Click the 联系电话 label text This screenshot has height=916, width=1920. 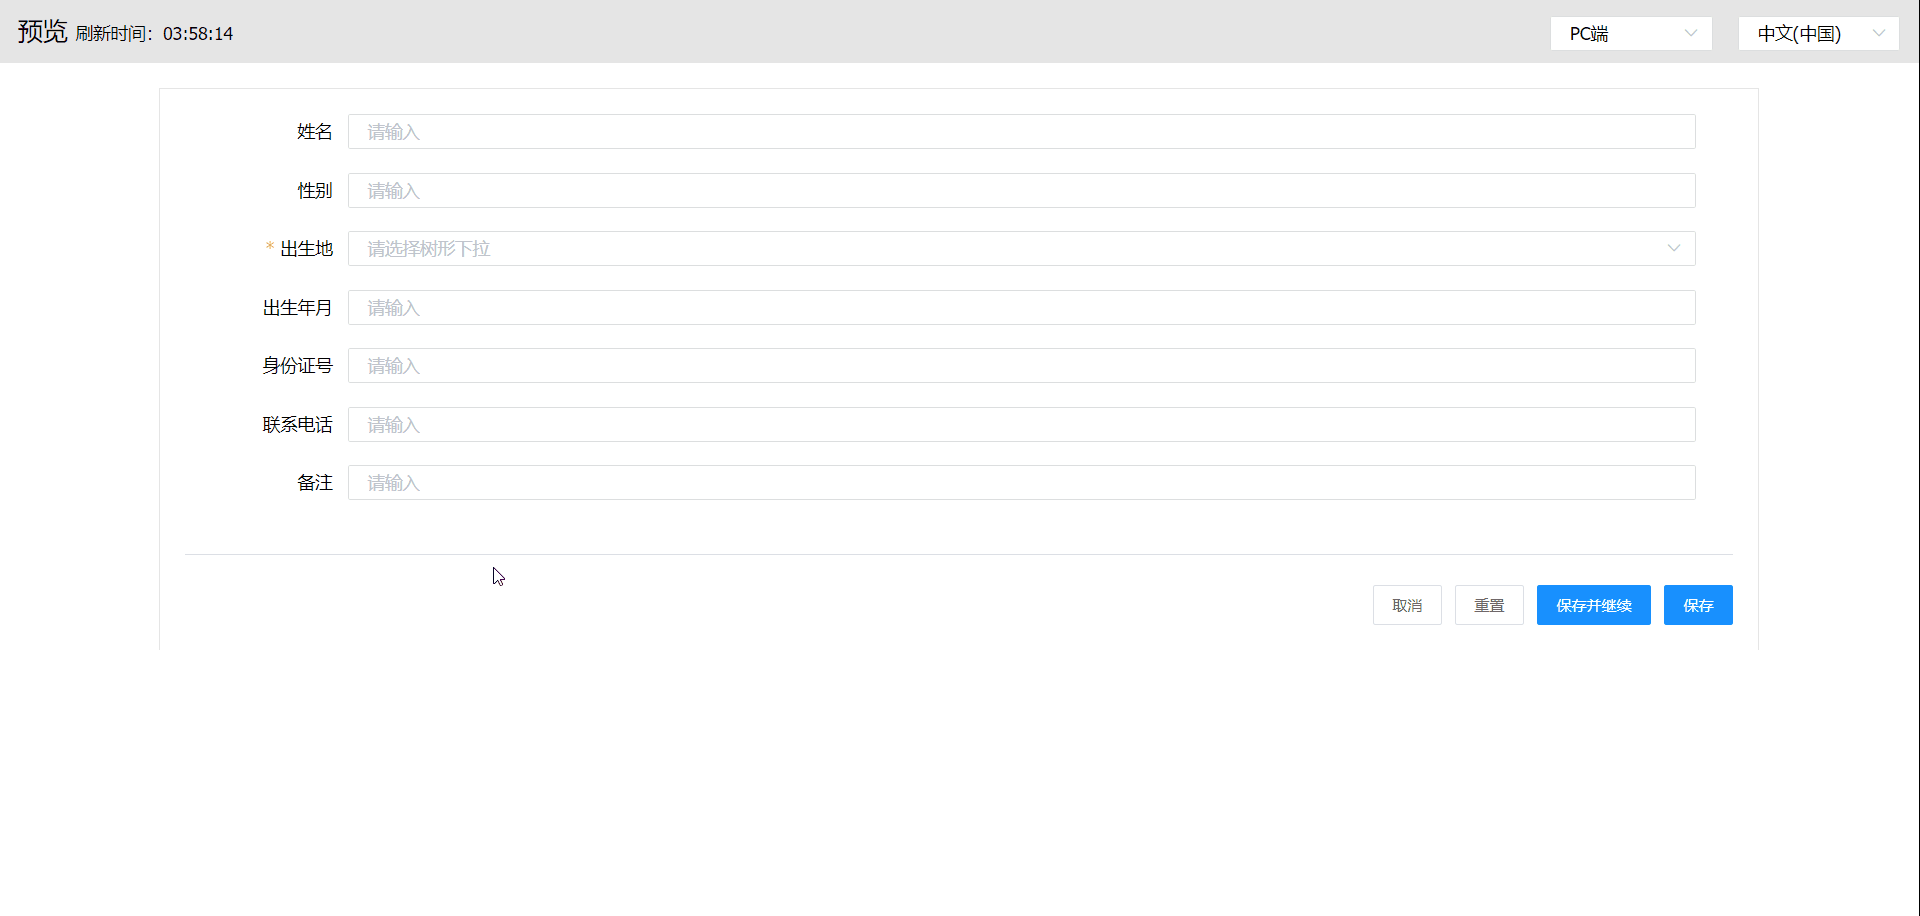click(x=297, y=425)
